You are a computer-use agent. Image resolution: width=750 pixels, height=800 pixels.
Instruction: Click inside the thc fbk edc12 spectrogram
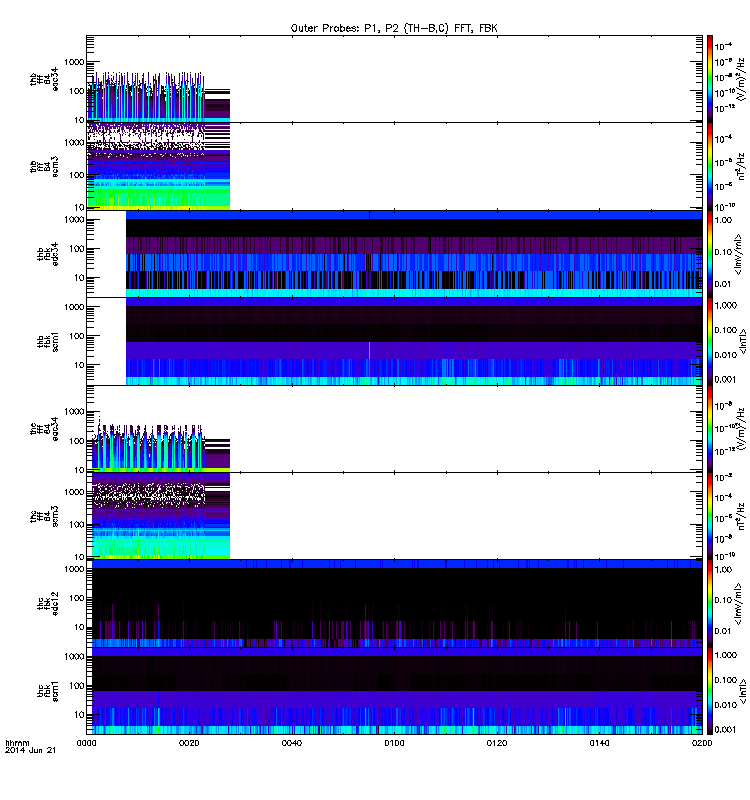tap(397, 604)
